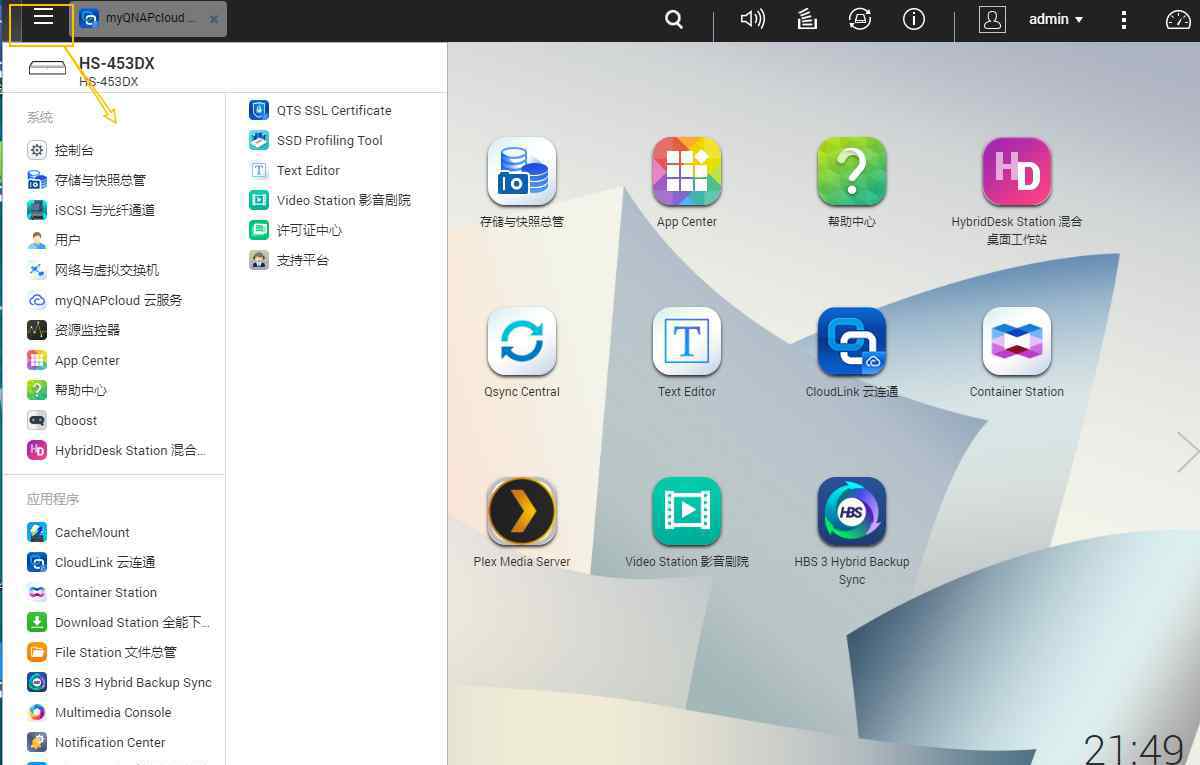Open the hamburger main menu button
This screenshot has width=1200, height=765.
coord(43,17)
